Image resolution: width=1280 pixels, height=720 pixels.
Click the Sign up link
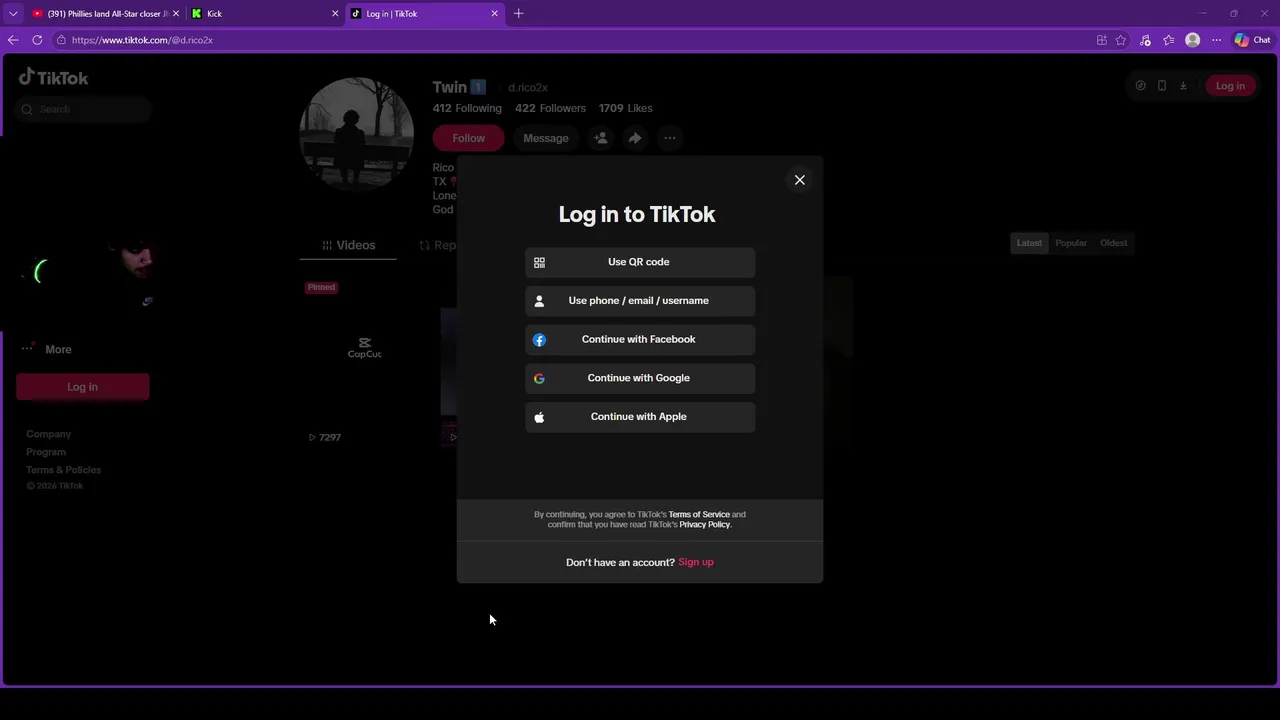coord(696,562)
